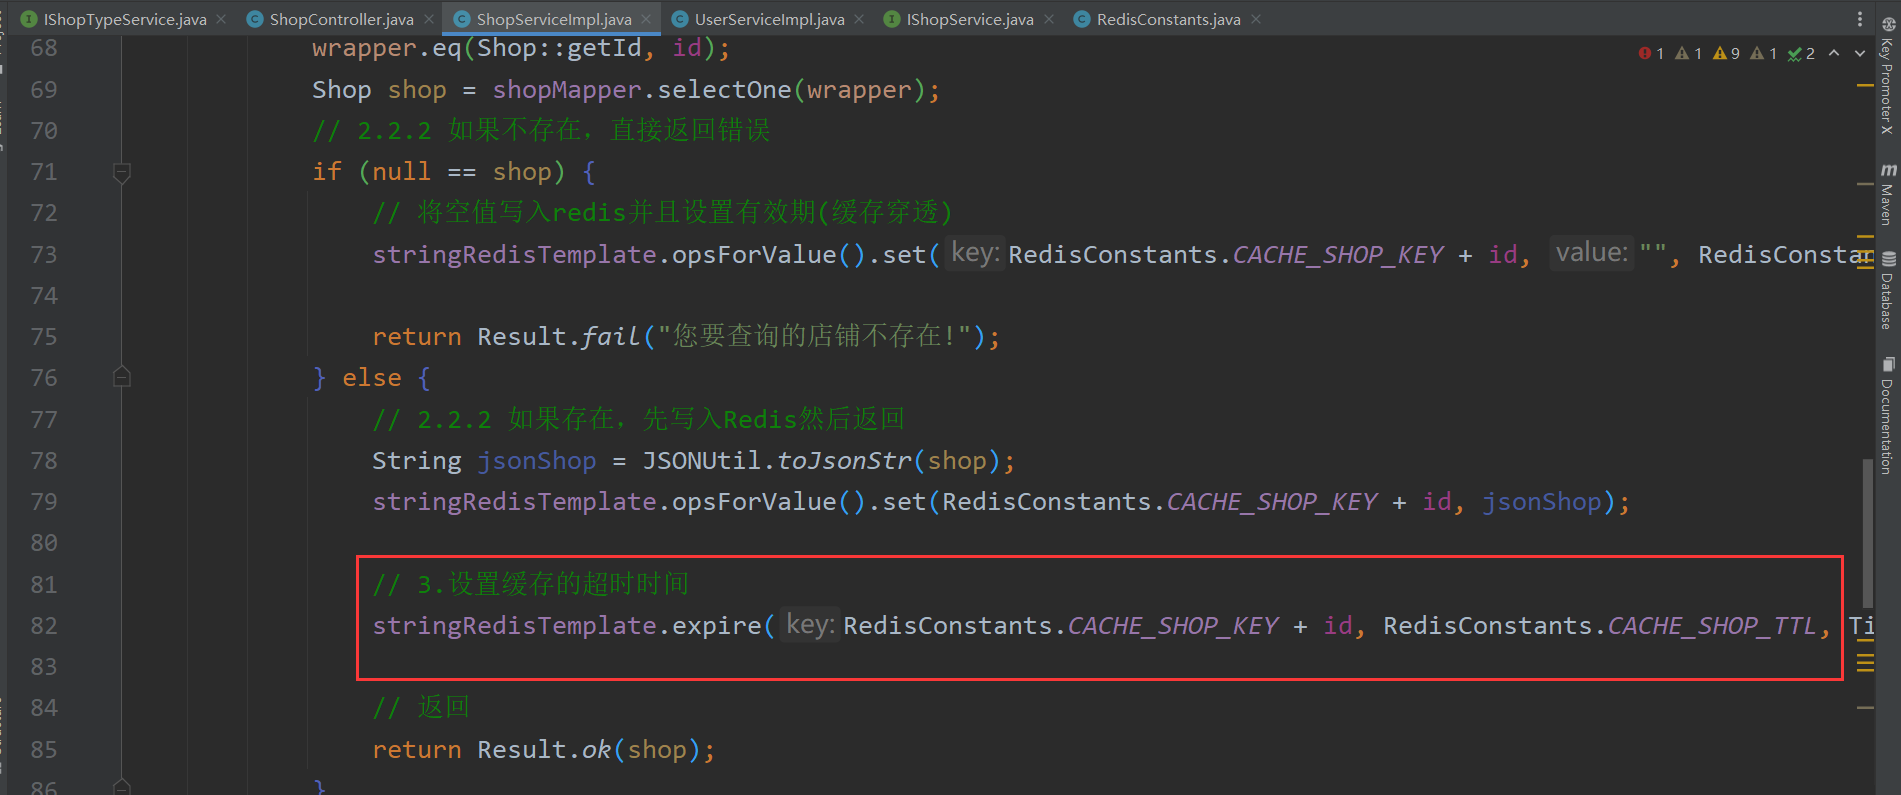1901x795 pixels.
Task: Open the Maven tool window
Action: click(x=1888, y=194)
